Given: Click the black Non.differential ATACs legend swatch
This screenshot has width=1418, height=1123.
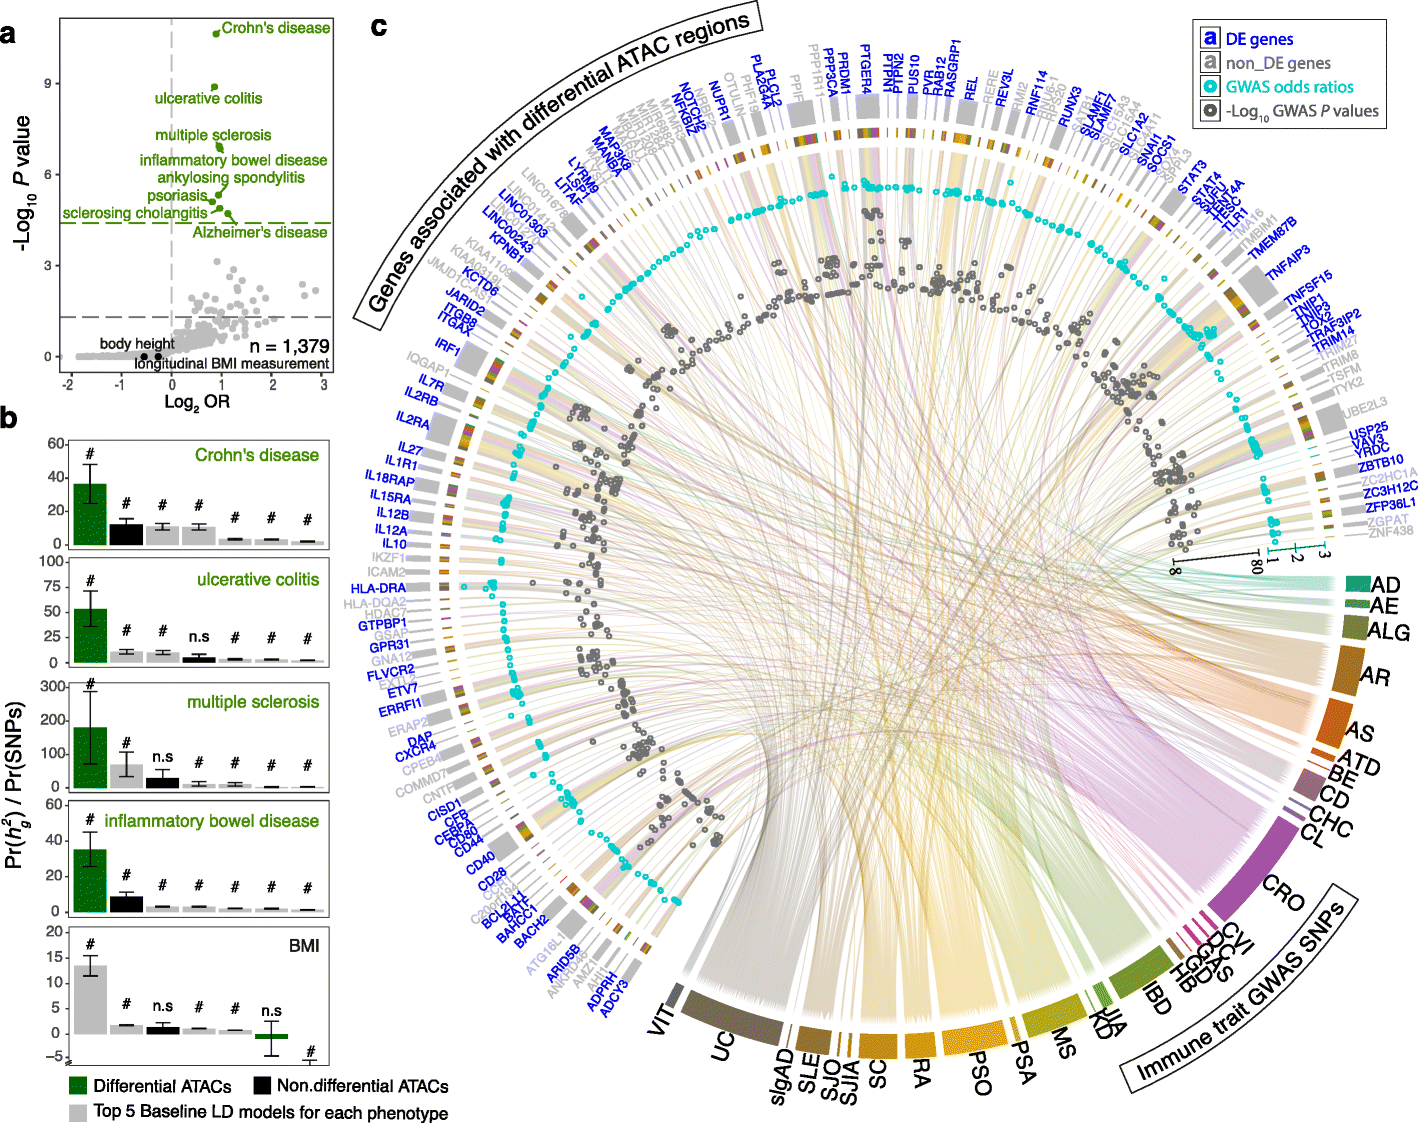Looking at the screenshot, I should tap(262, 1085).
